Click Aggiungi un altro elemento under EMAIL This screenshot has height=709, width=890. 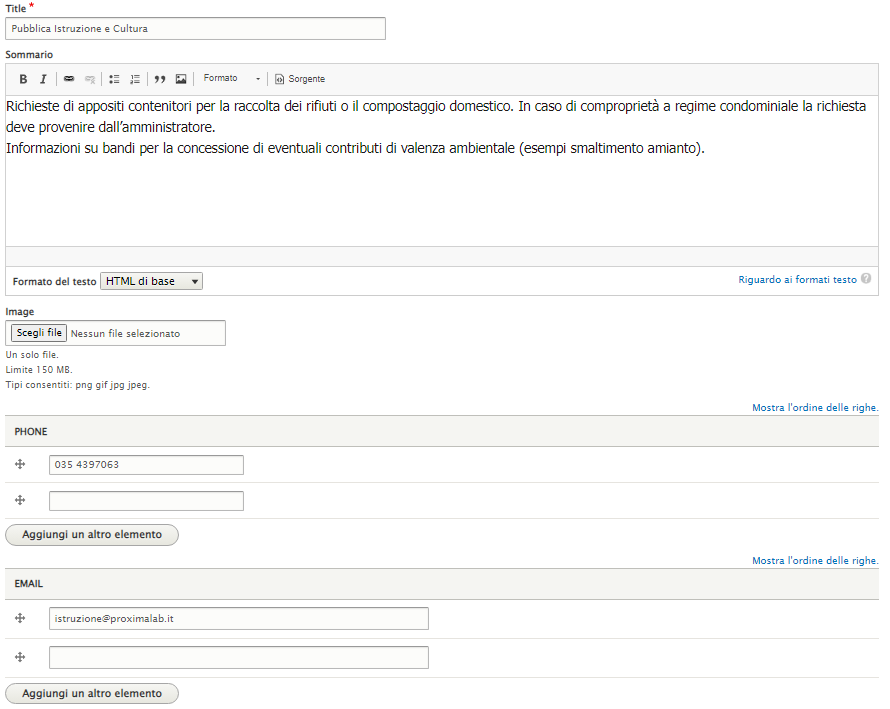pyautogui.click(x=92, y=694)
